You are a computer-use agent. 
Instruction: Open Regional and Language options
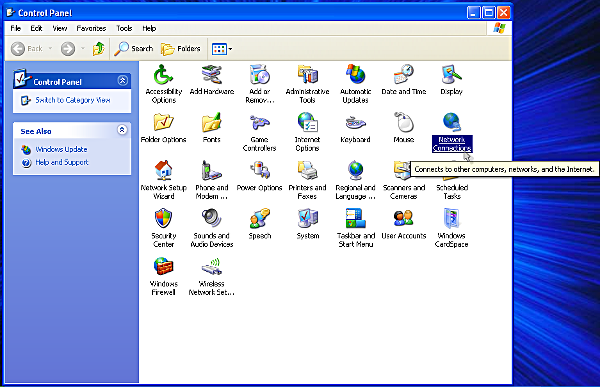(355, 180)
